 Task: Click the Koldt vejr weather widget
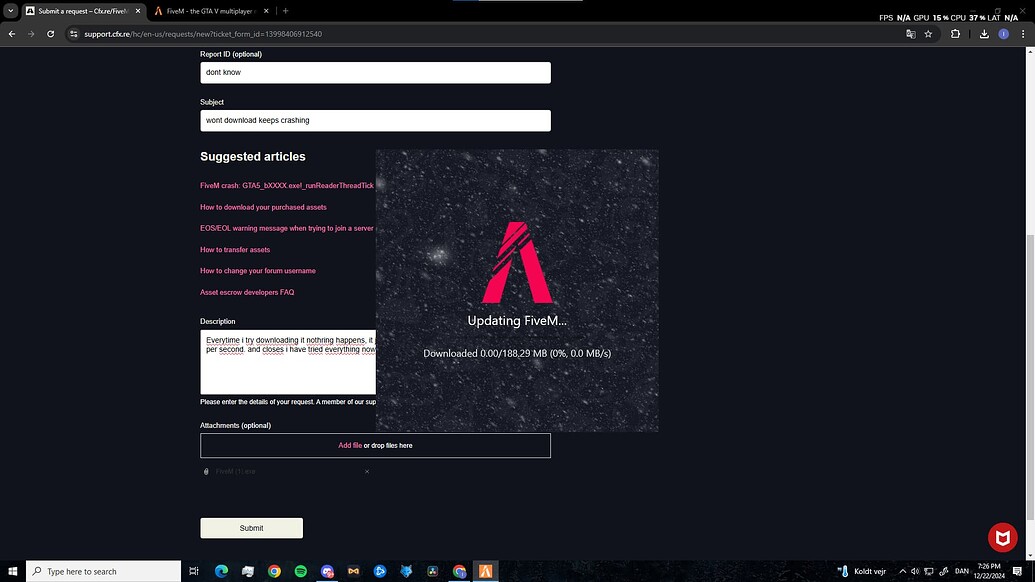861,571
